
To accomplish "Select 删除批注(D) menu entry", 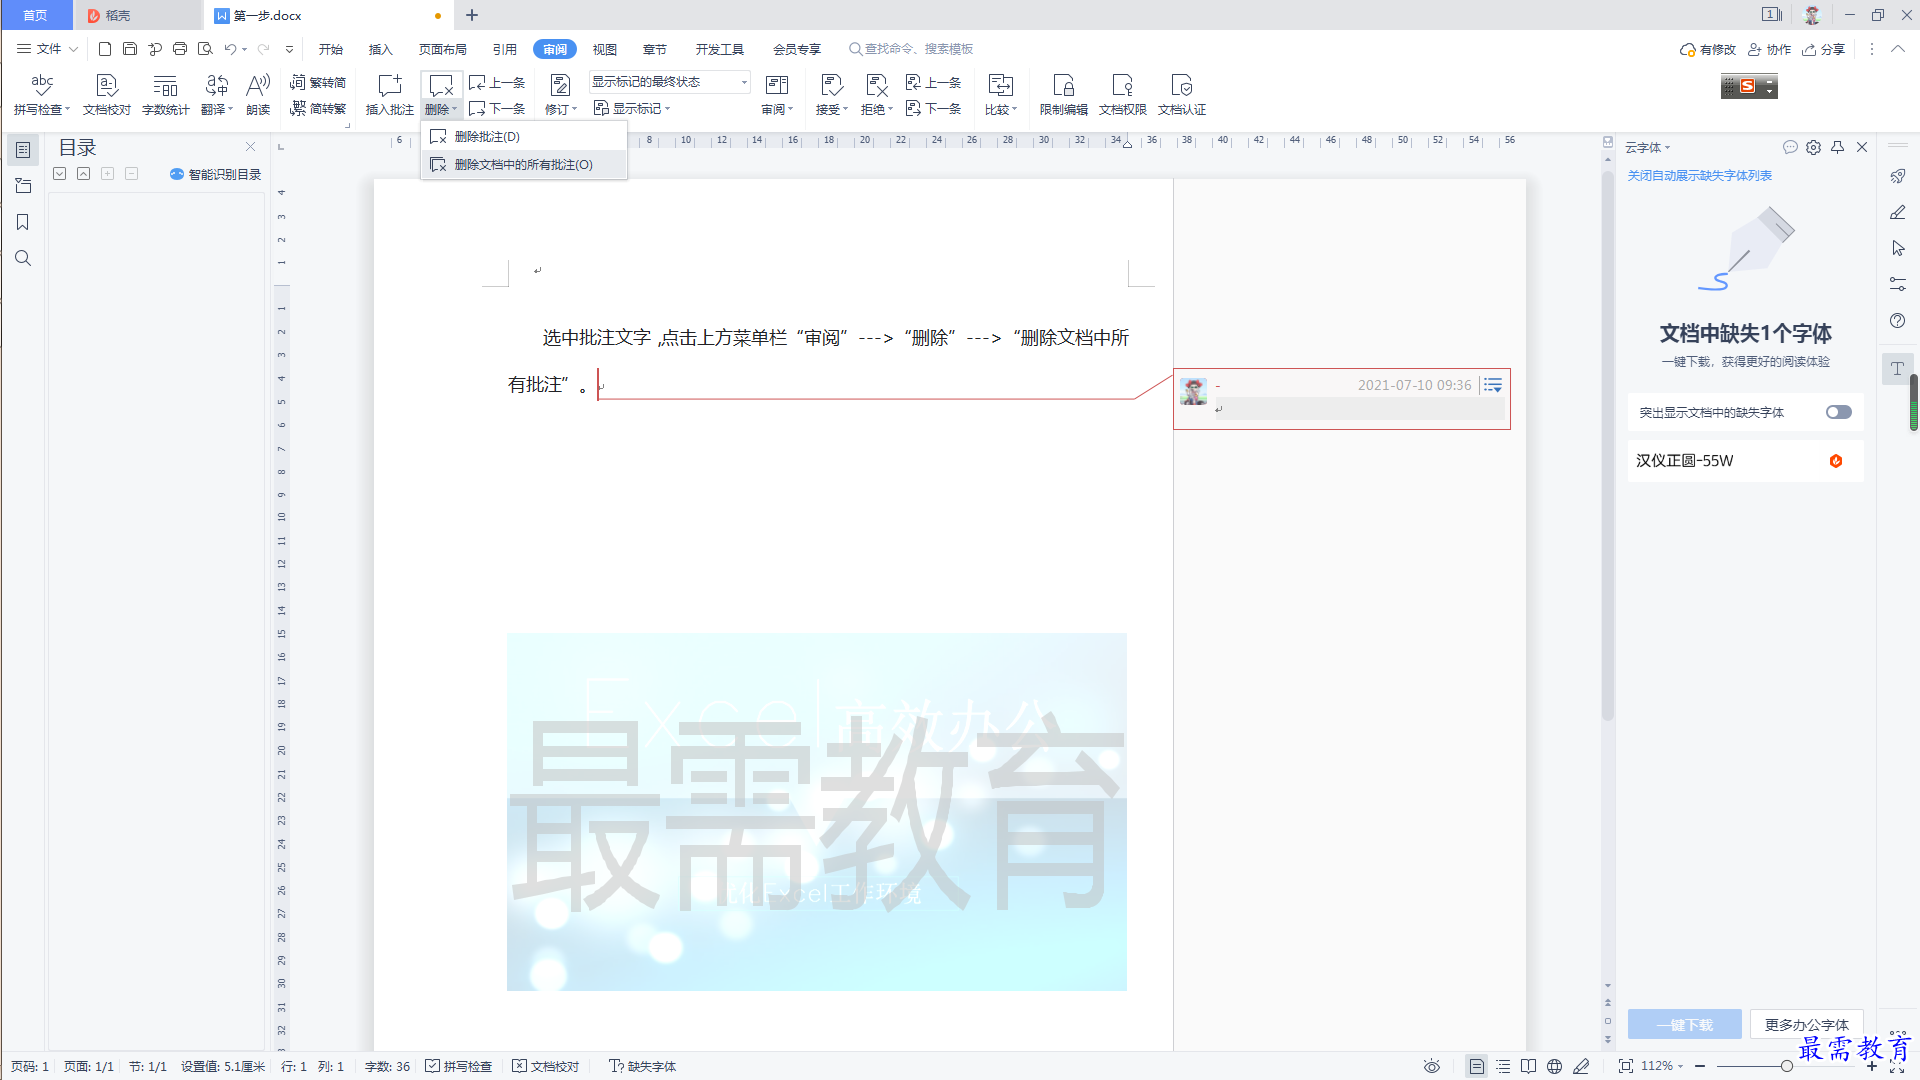I will pos(524,136).
